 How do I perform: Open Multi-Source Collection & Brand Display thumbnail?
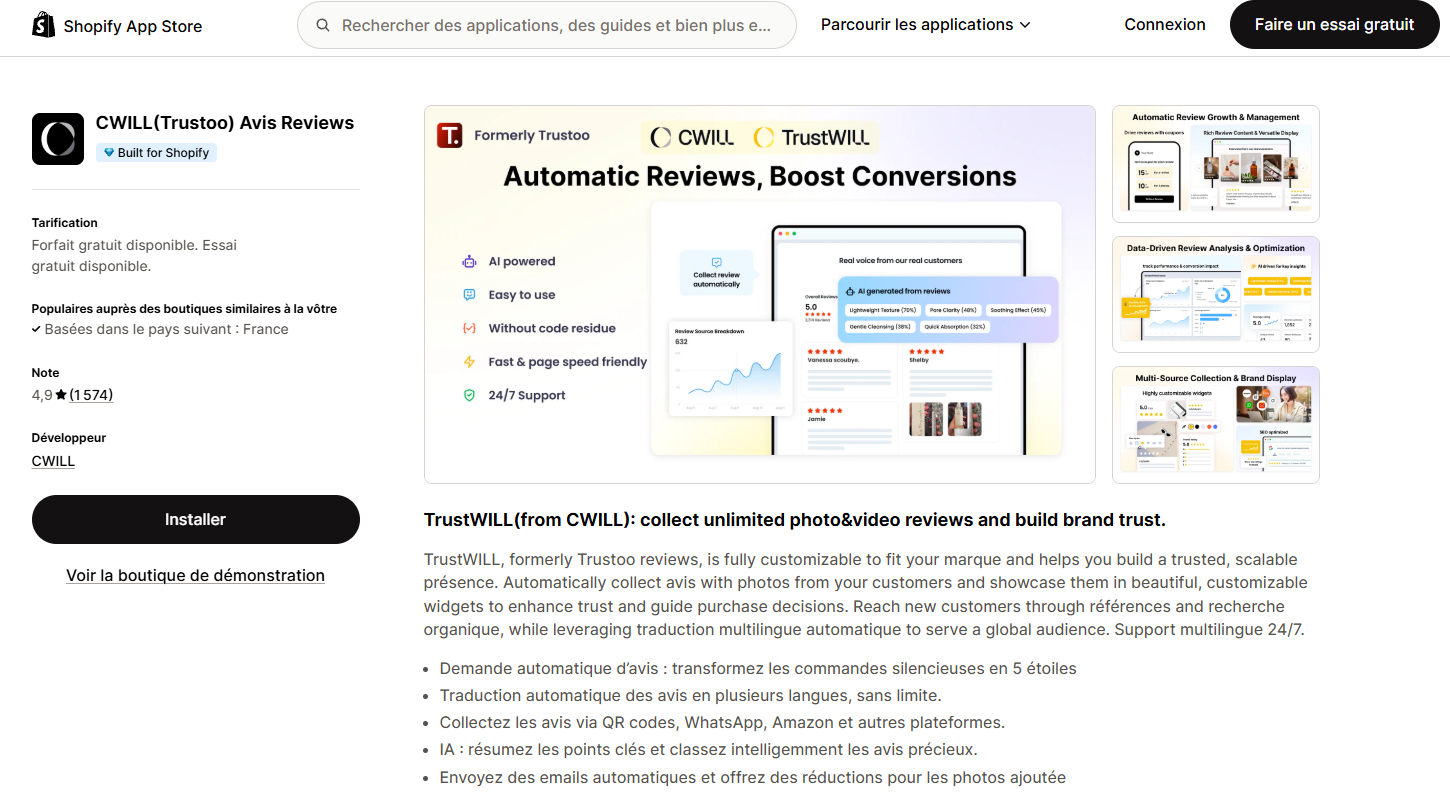click(x=1216, y=425)
